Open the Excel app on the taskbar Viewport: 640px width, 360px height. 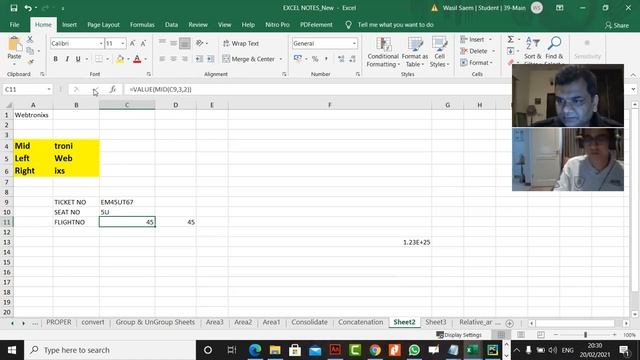coord(473,350)
